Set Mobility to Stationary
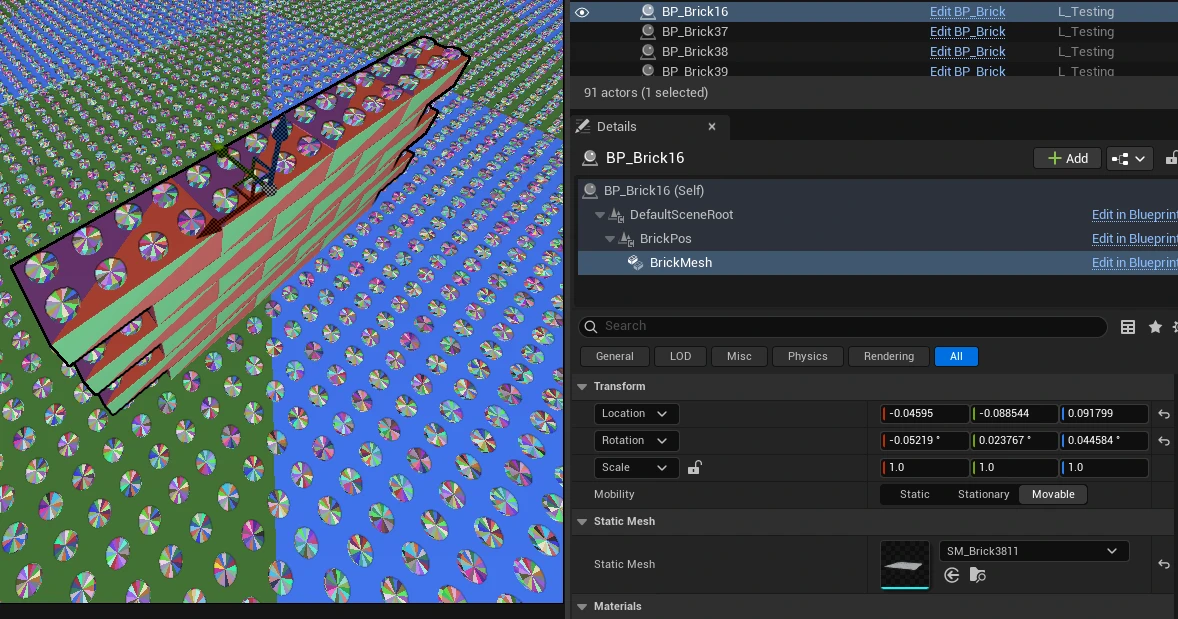The image size is (1178, 619). [983, 494]
